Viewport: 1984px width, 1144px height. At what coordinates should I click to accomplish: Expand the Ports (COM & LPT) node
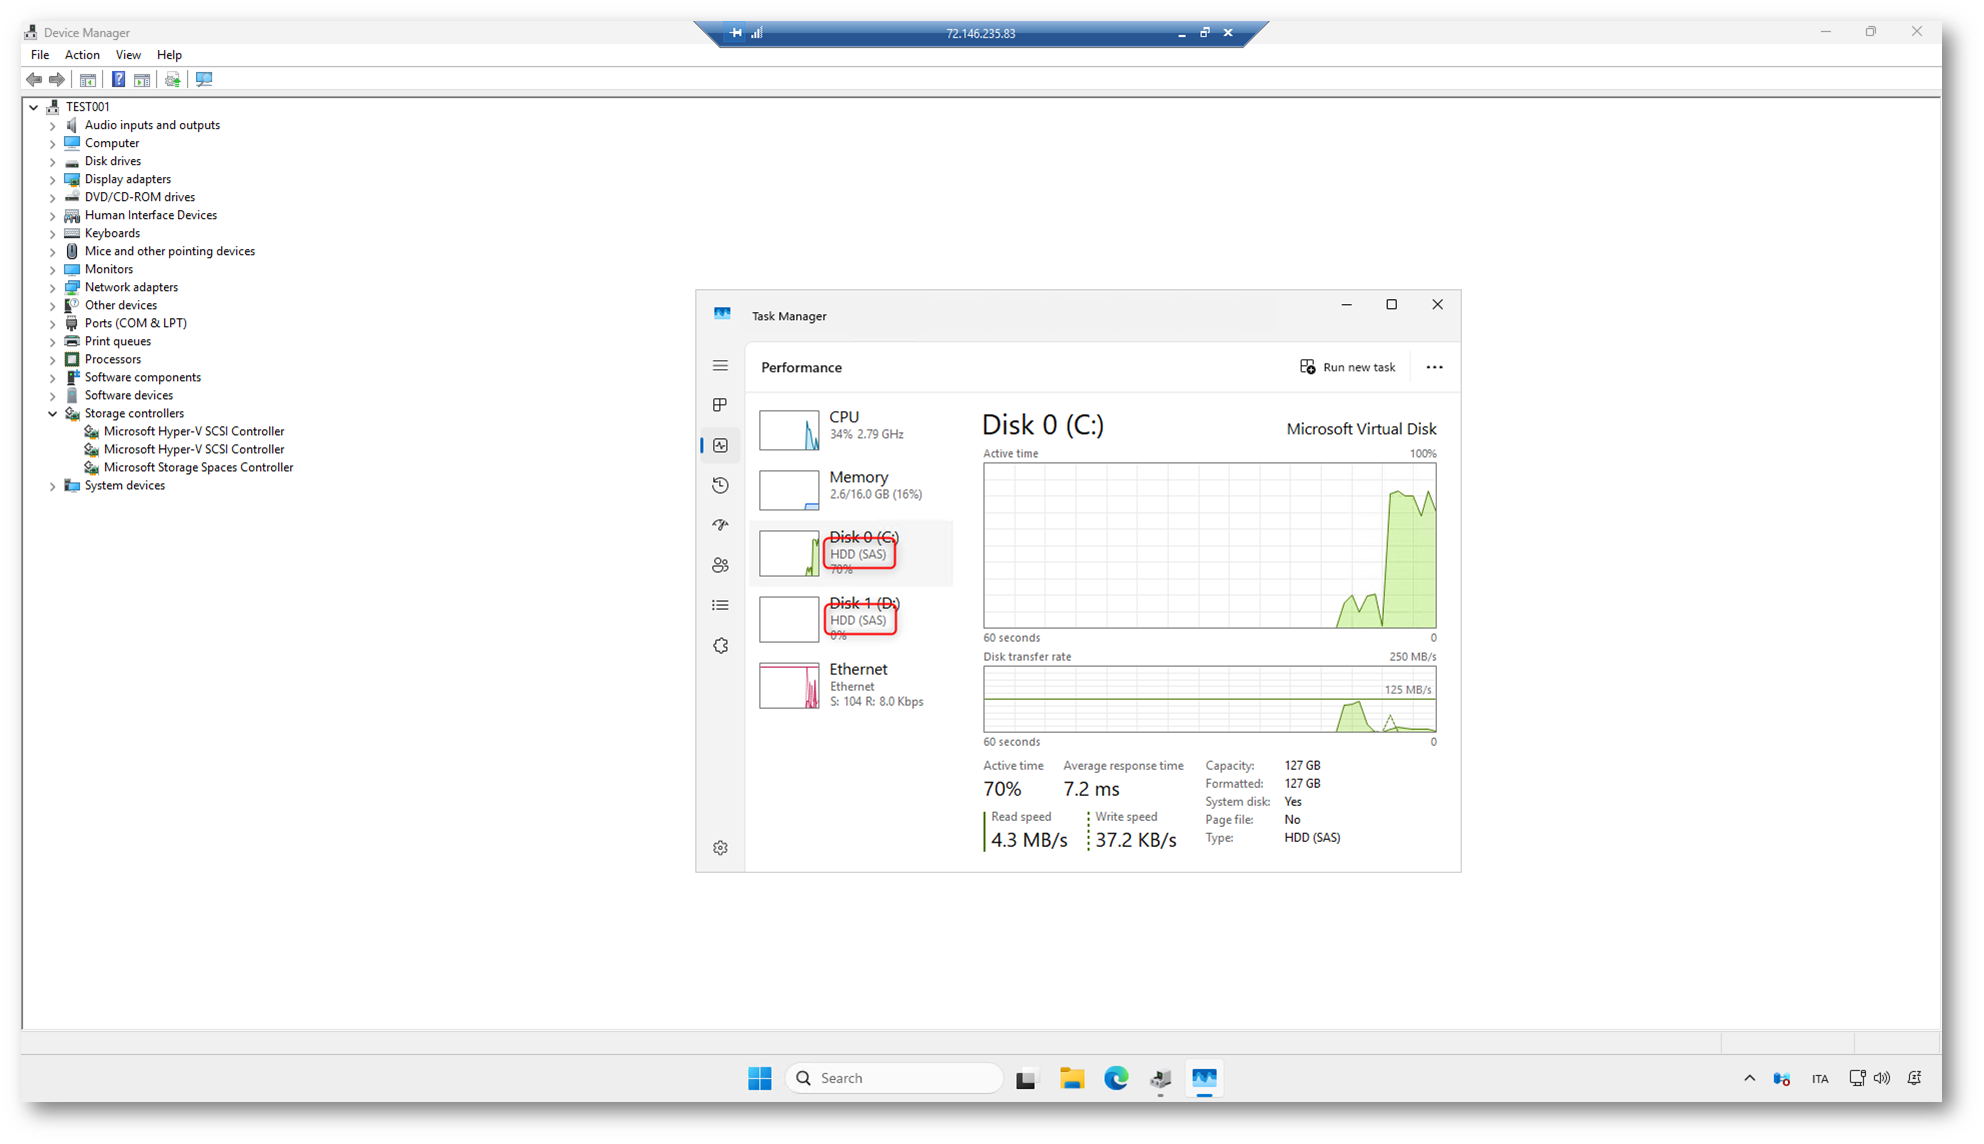[x=53, y=324]
